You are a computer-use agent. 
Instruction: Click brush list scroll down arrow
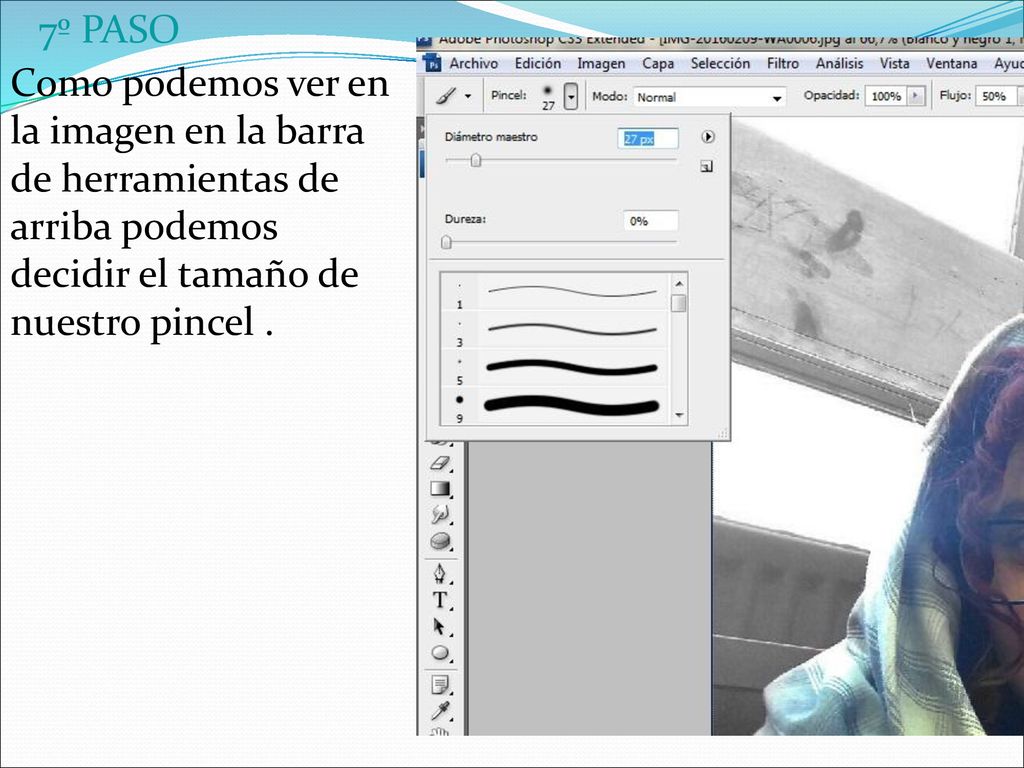click(679, 415)
